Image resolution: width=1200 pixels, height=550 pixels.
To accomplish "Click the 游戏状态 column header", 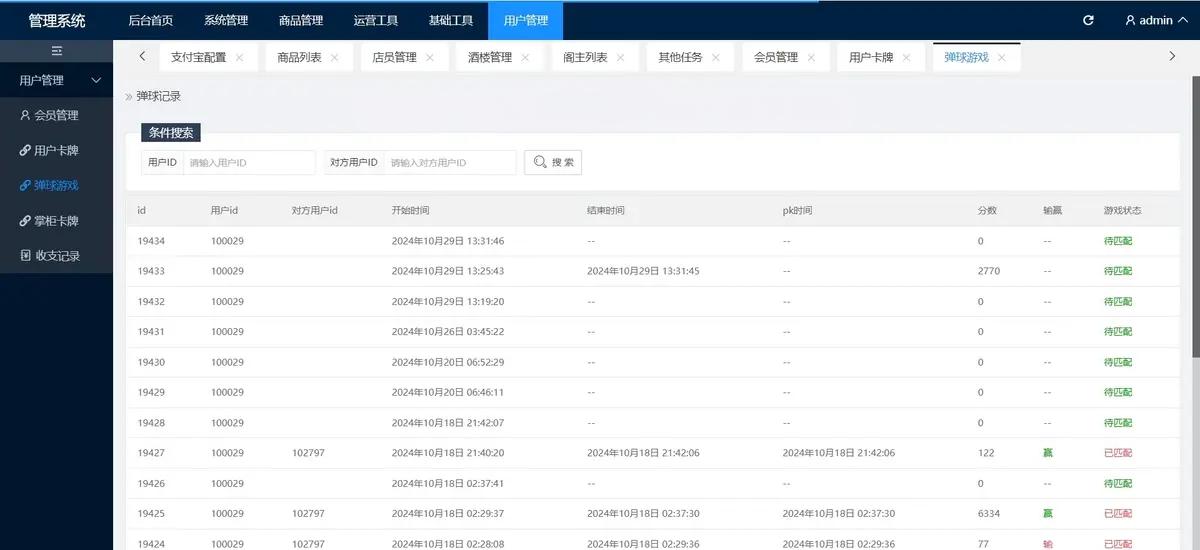I will click(x=1123, y=211).
